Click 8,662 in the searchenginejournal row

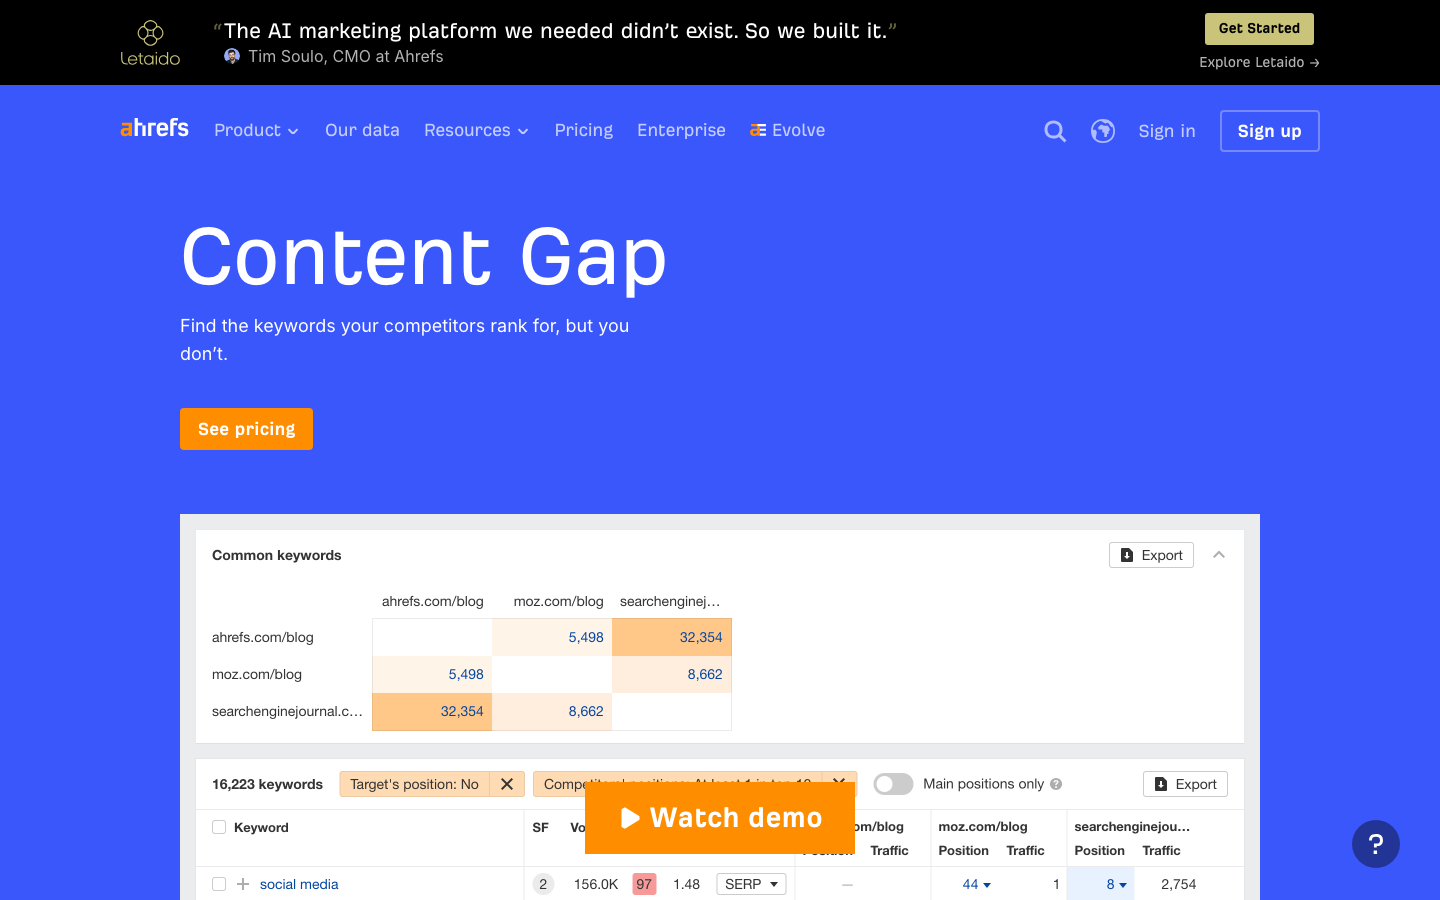pos(586,711)
